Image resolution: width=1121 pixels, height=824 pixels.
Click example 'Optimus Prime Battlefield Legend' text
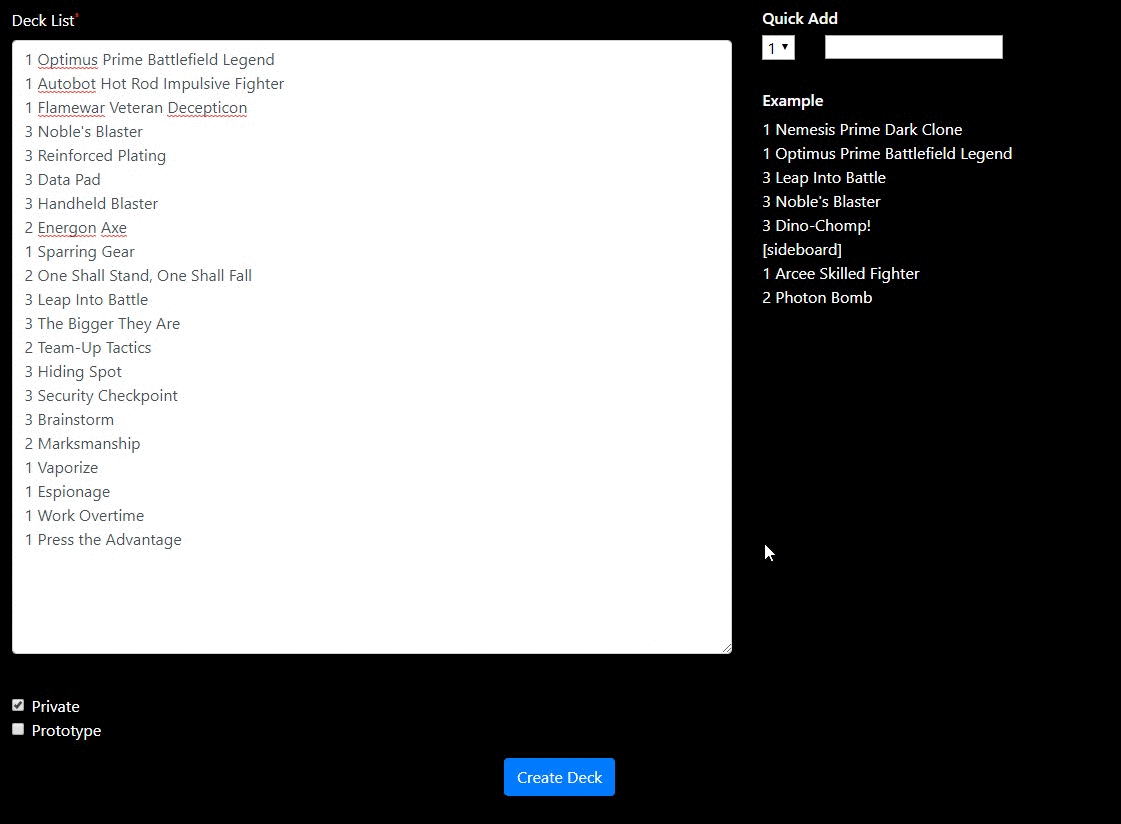tap(894, 154)
